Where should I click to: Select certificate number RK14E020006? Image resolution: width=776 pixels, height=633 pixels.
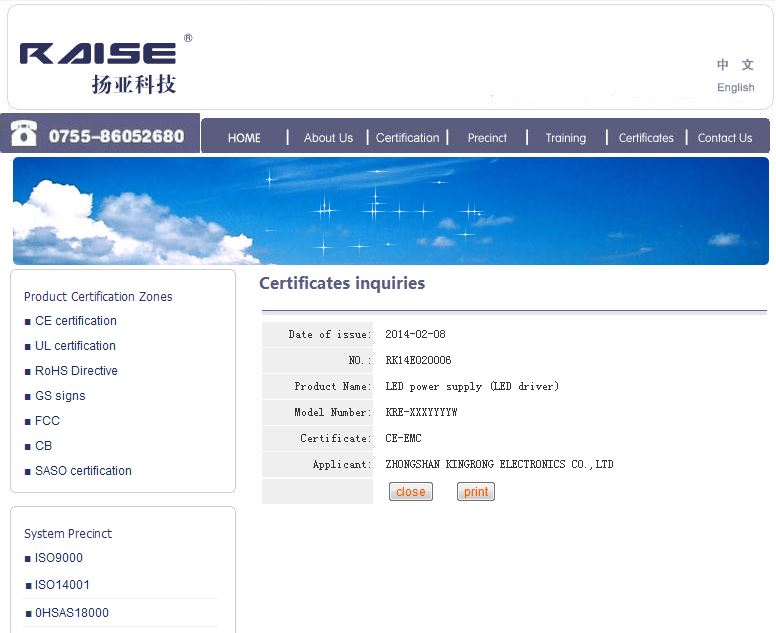(418, 360)
